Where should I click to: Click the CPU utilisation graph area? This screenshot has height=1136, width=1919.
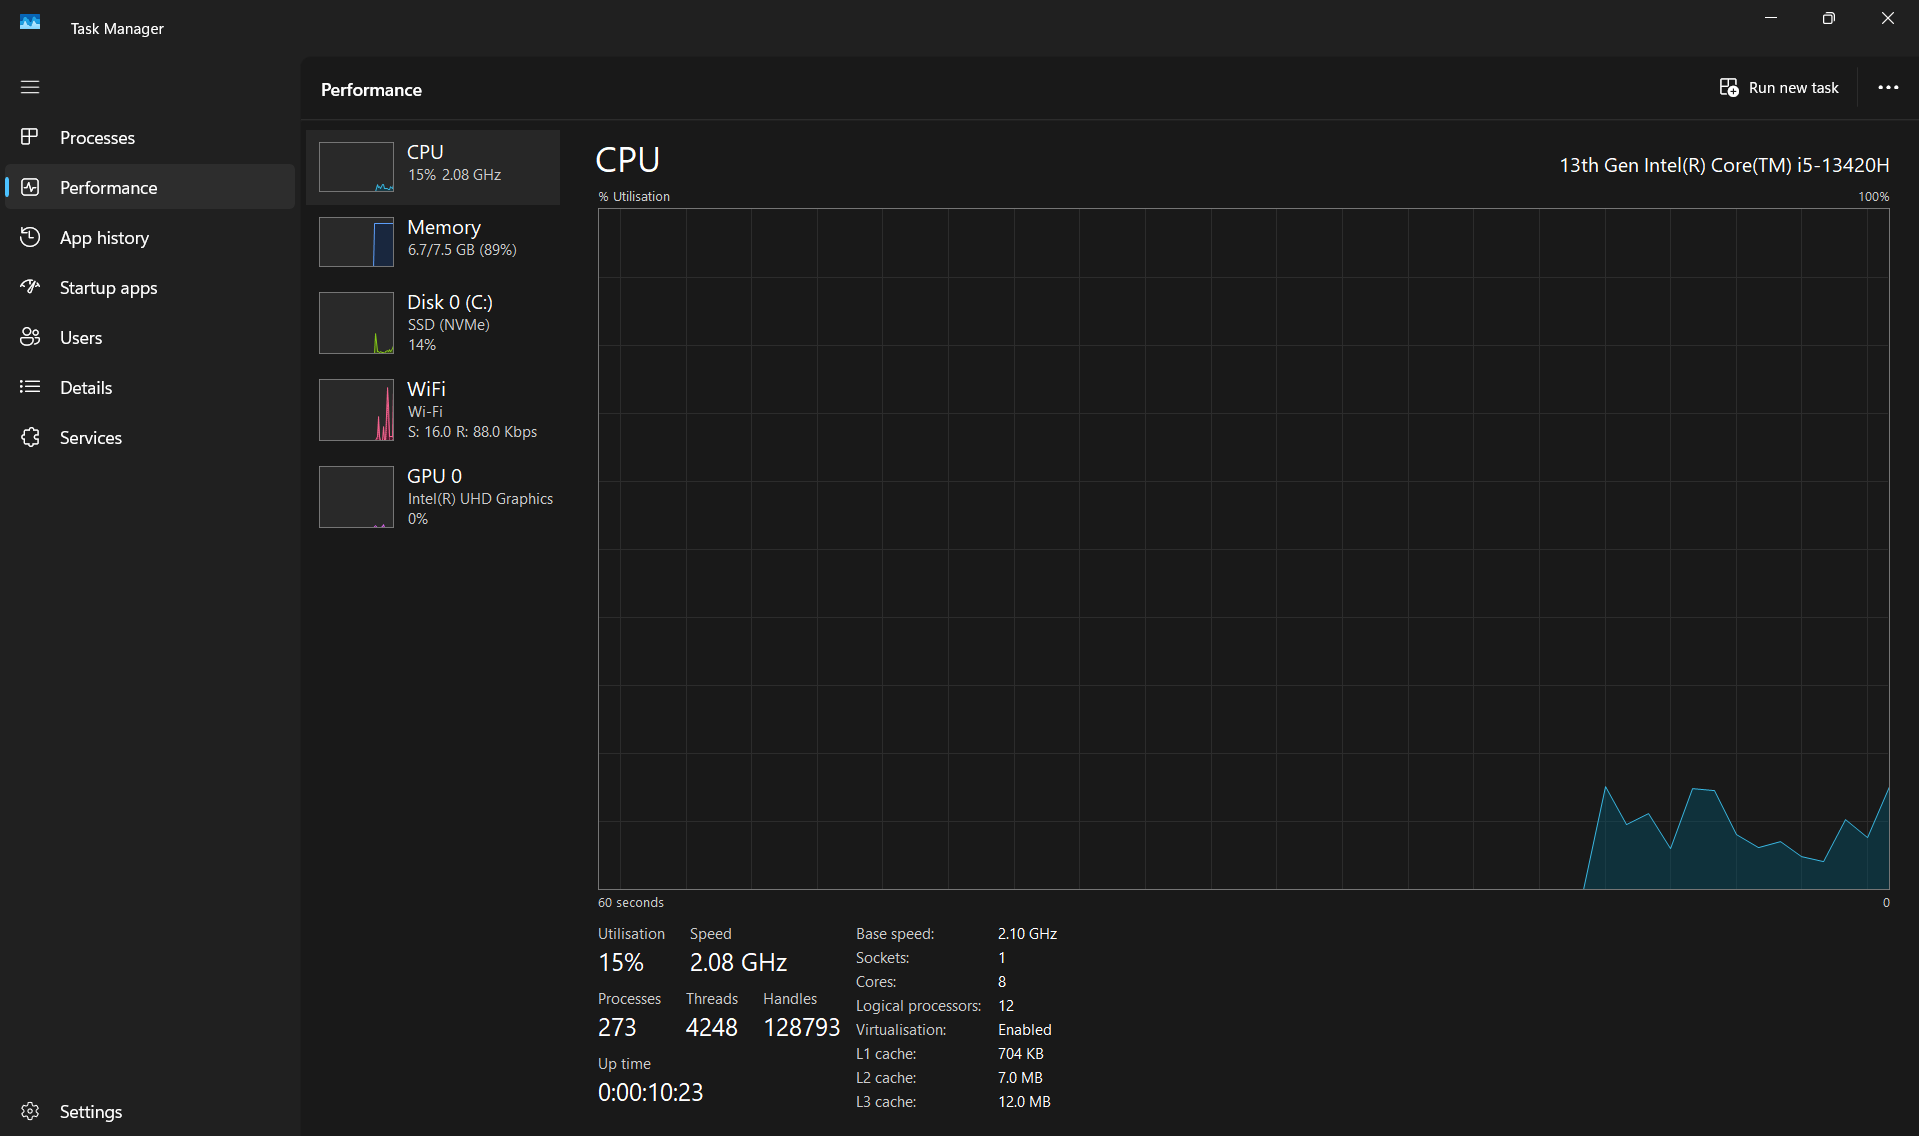tap(1243, 549)
